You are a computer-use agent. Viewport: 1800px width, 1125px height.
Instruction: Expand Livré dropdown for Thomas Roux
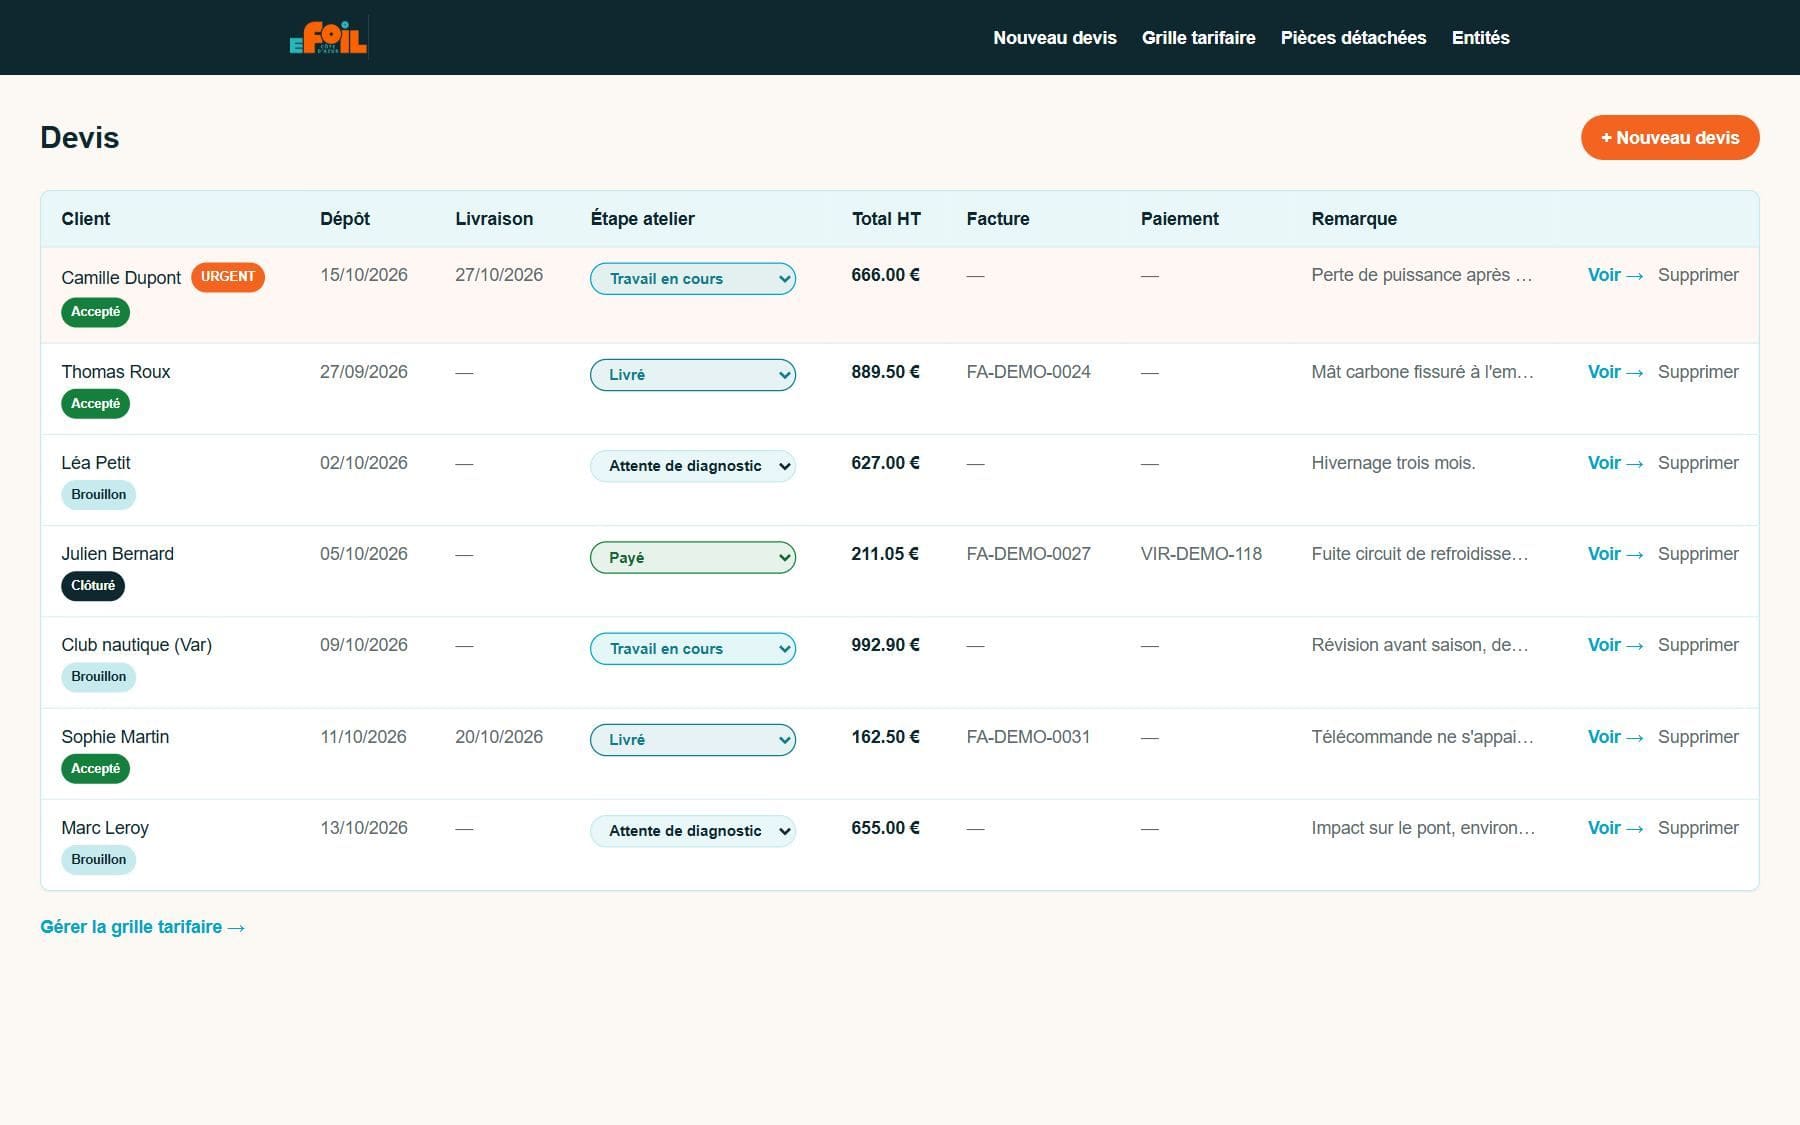[x=692, y=374]
